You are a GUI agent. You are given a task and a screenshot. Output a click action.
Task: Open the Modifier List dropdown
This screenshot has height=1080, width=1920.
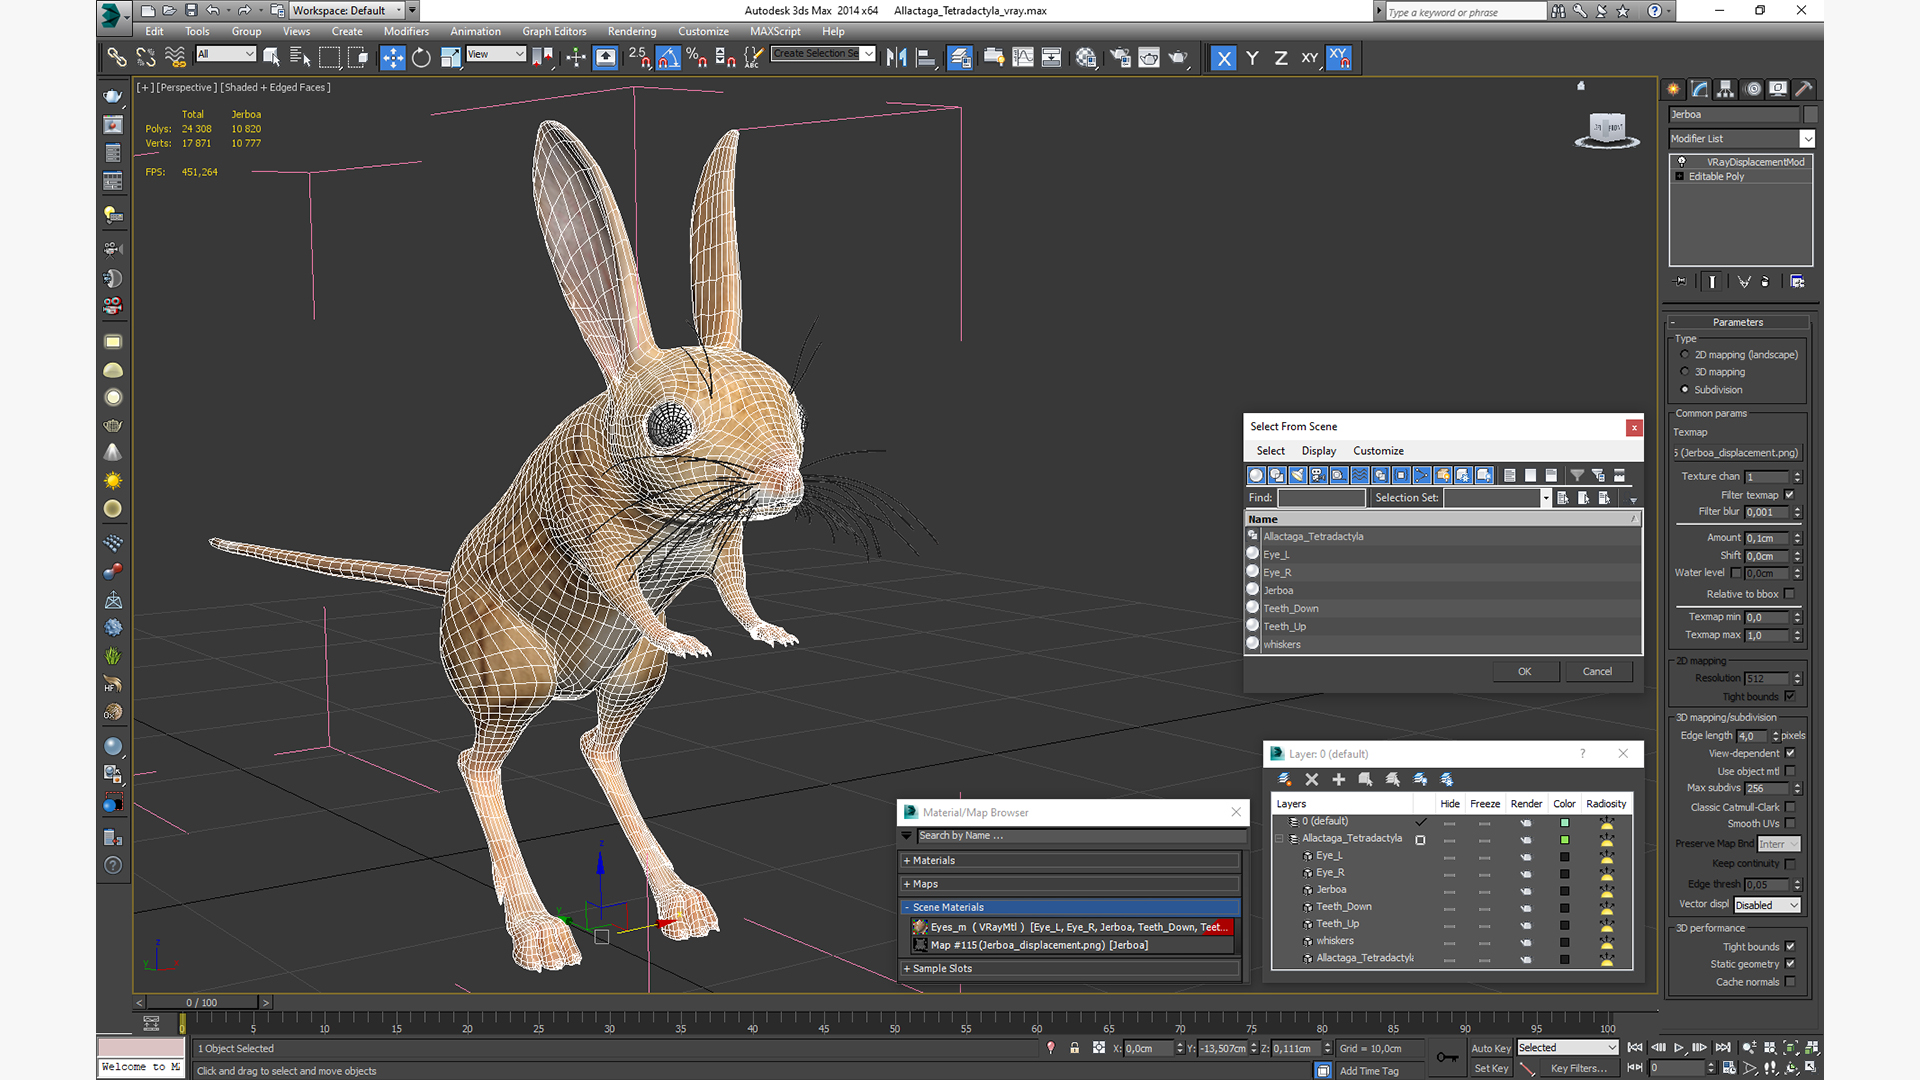tap(1807, 139)
